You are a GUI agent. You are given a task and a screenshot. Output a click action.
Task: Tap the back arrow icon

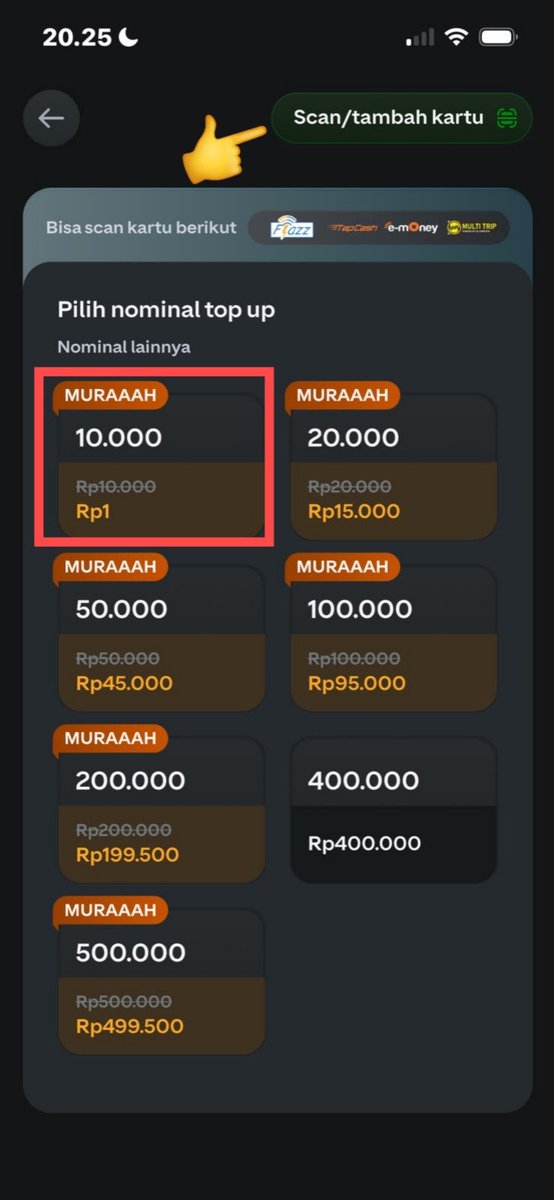[51, 118]
